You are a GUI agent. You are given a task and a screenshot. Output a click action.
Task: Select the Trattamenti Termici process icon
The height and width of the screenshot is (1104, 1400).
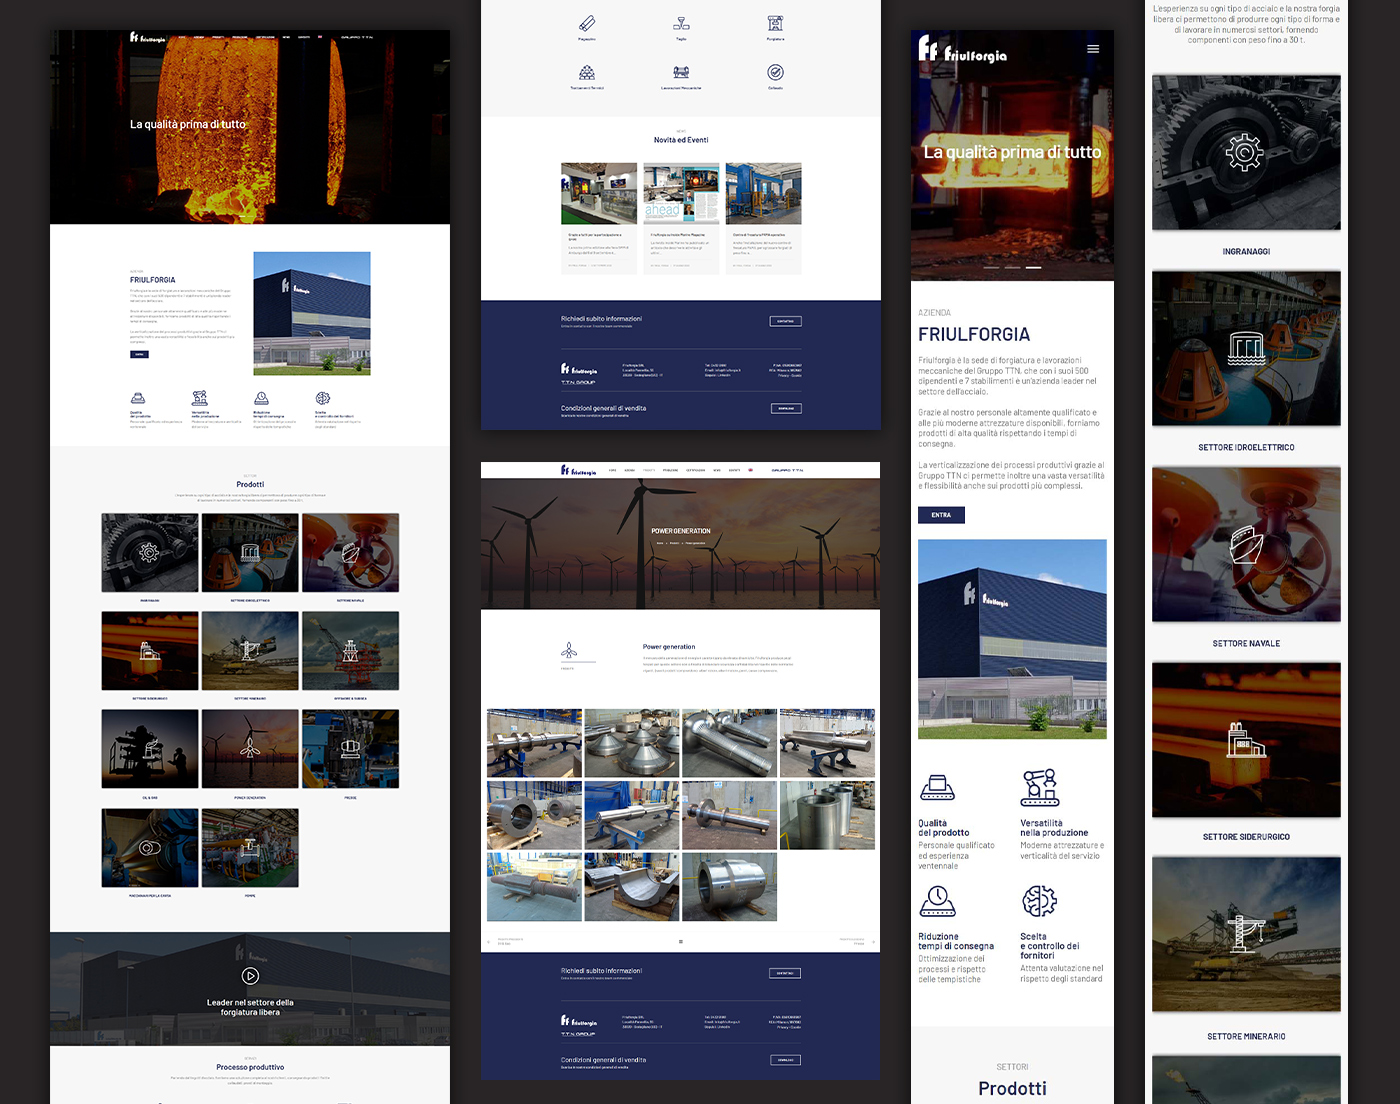click(x=587, y=72)
